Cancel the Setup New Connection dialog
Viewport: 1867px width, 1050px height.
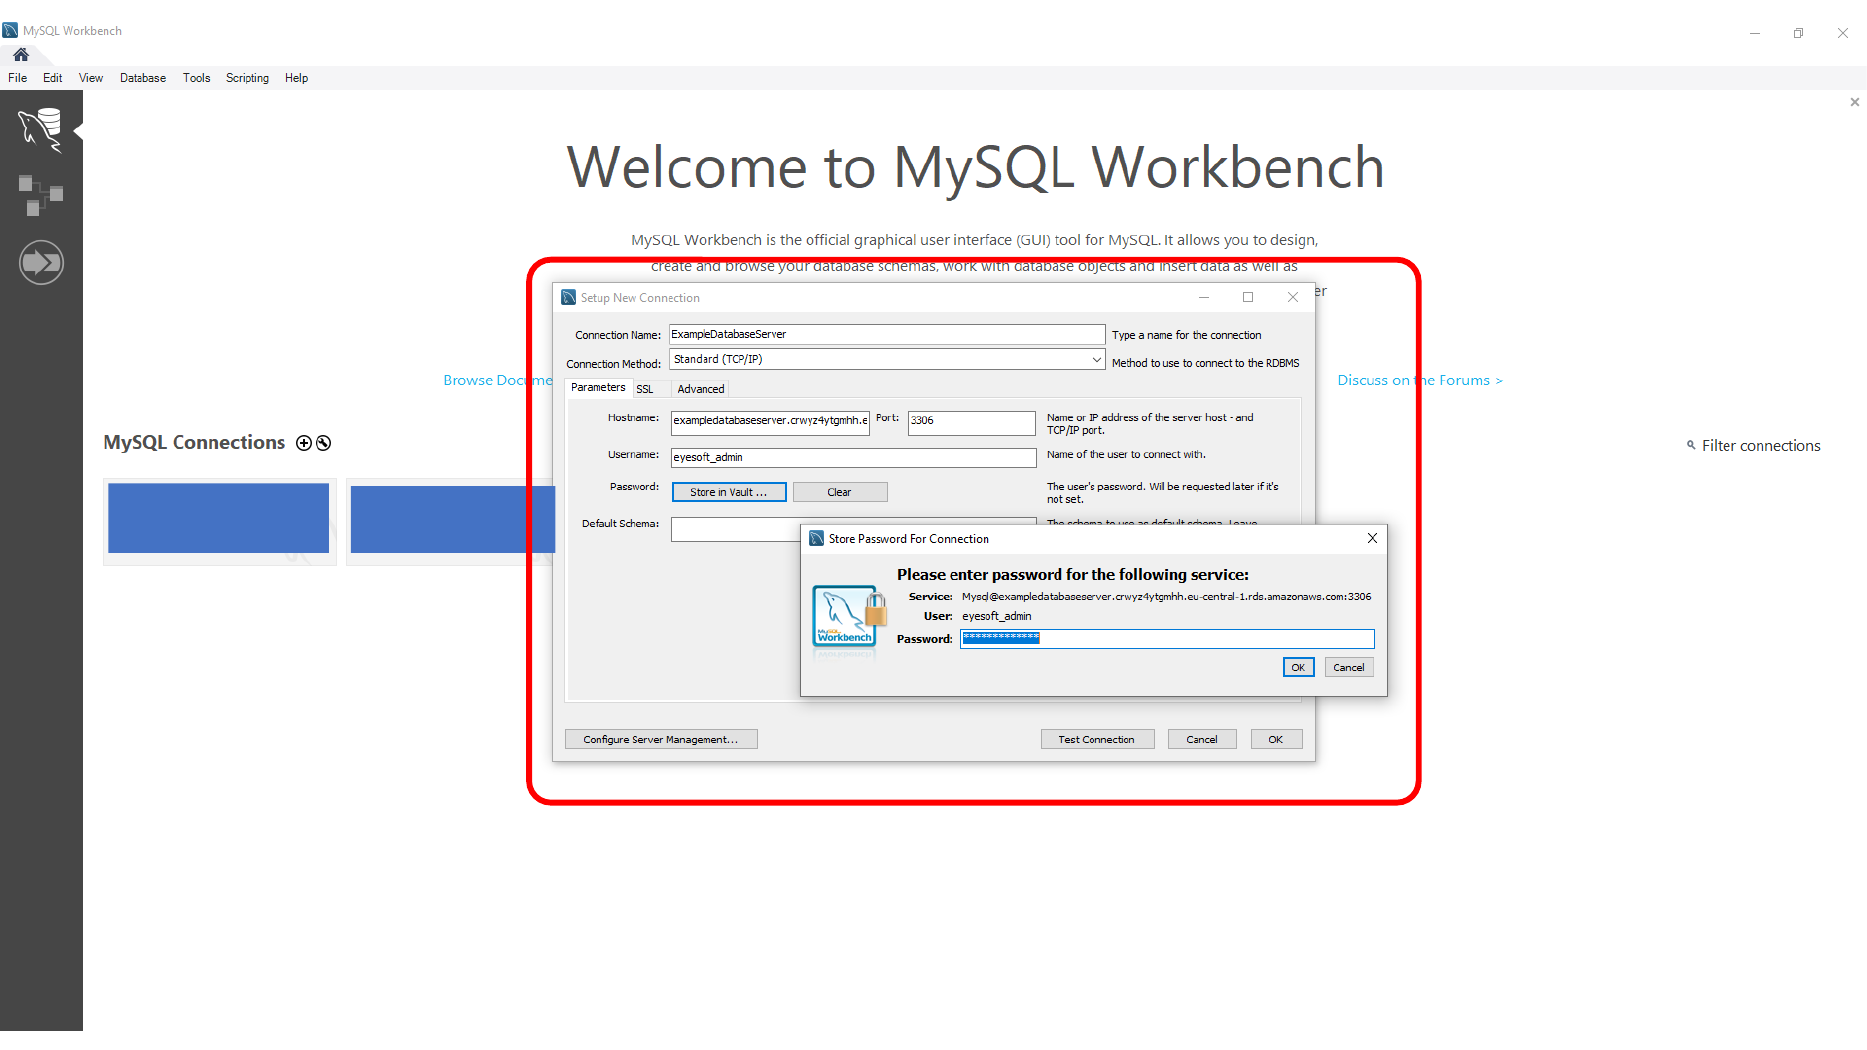click(1202, 739)
